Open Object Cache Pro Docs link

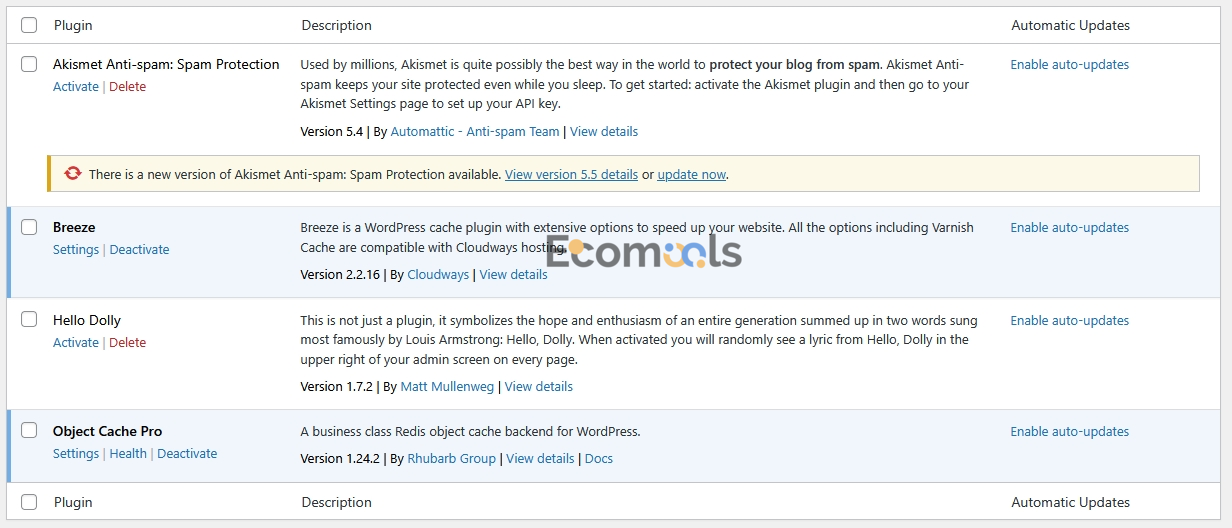[x=599, y=458]
